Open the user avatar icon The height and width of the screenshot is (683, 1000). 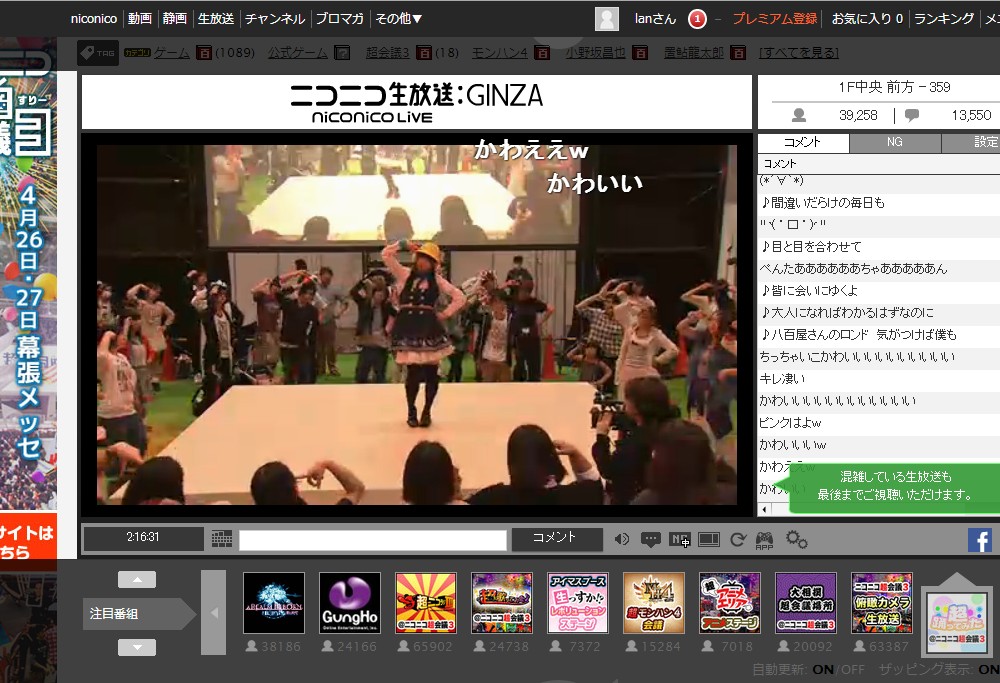click(607, 19)
